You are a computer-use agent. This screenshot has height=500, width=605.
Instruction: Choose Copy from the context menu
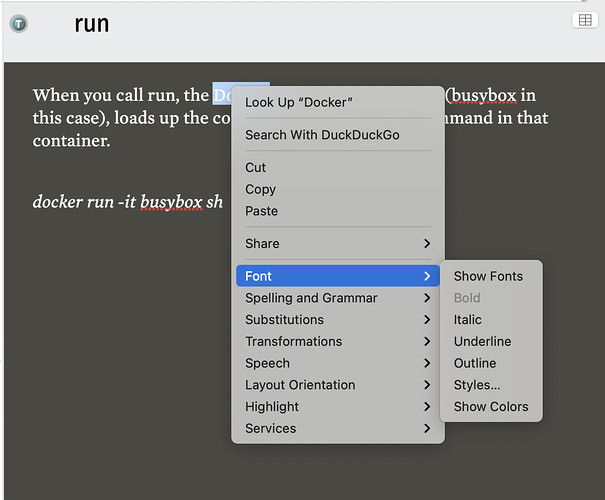[338, 189]
